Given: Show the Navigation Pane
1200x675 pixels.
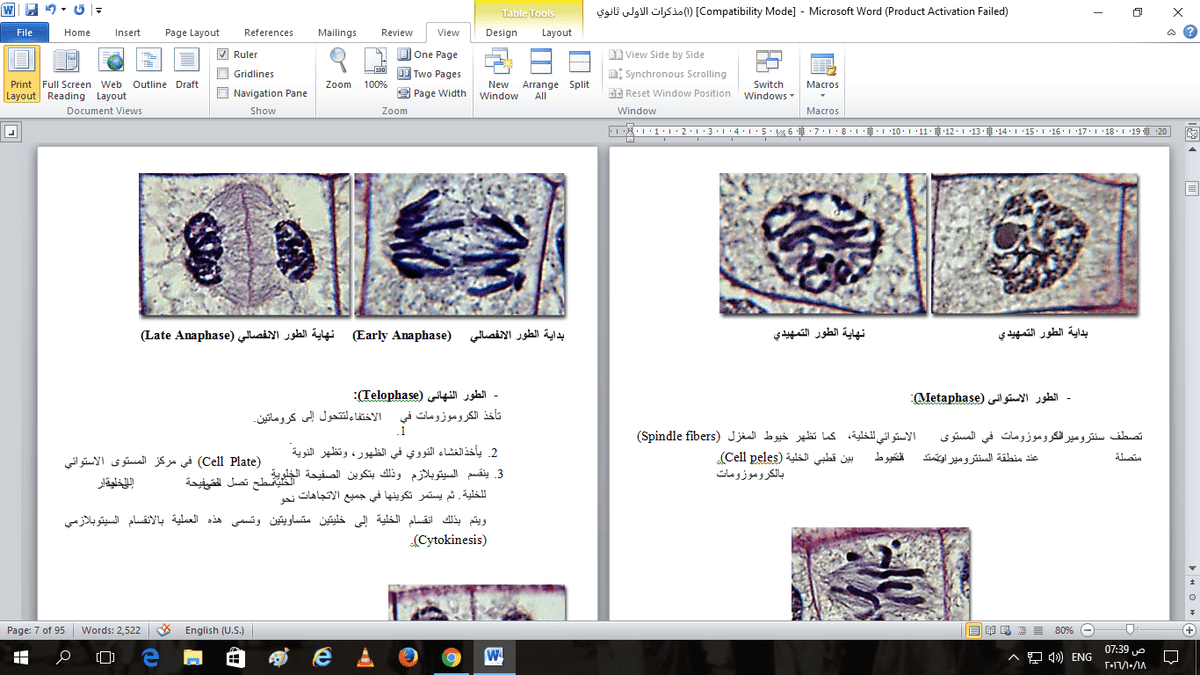Looking at the screenshot, I should (222, 92).
